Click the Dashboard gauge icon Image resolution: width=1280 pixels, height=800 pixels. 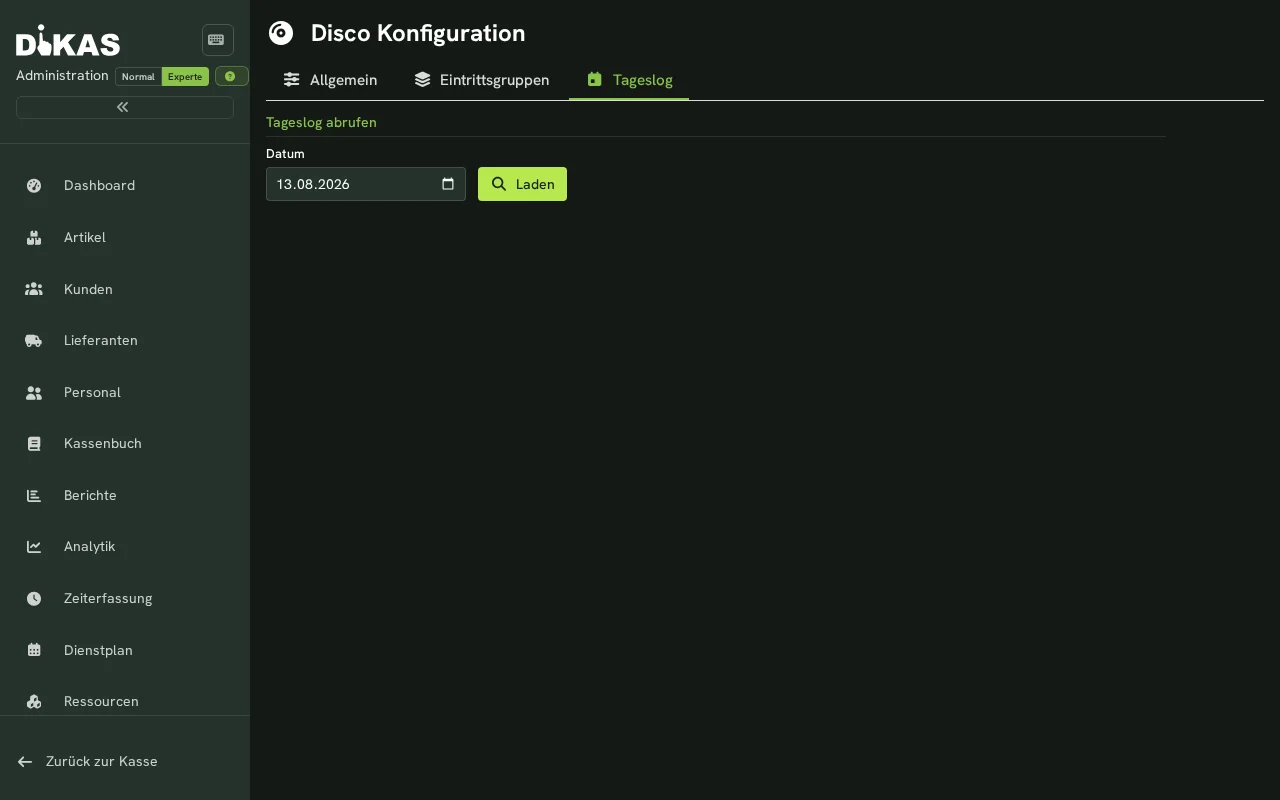[34, 185]
